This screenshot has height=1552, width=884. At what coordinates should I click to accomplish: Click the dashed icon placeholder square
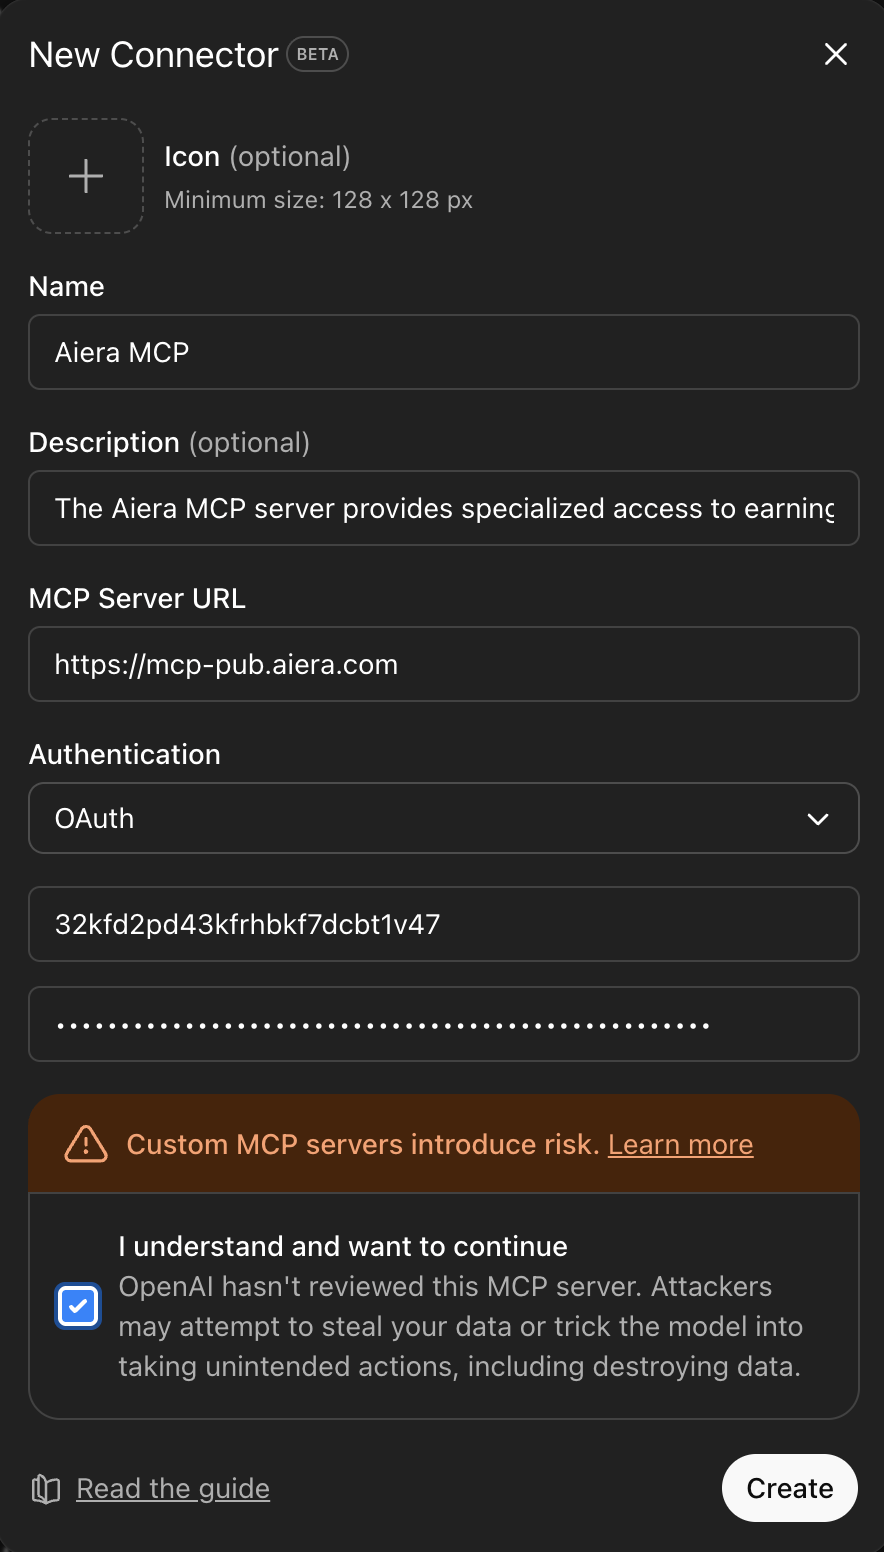(x=85, y=176)
